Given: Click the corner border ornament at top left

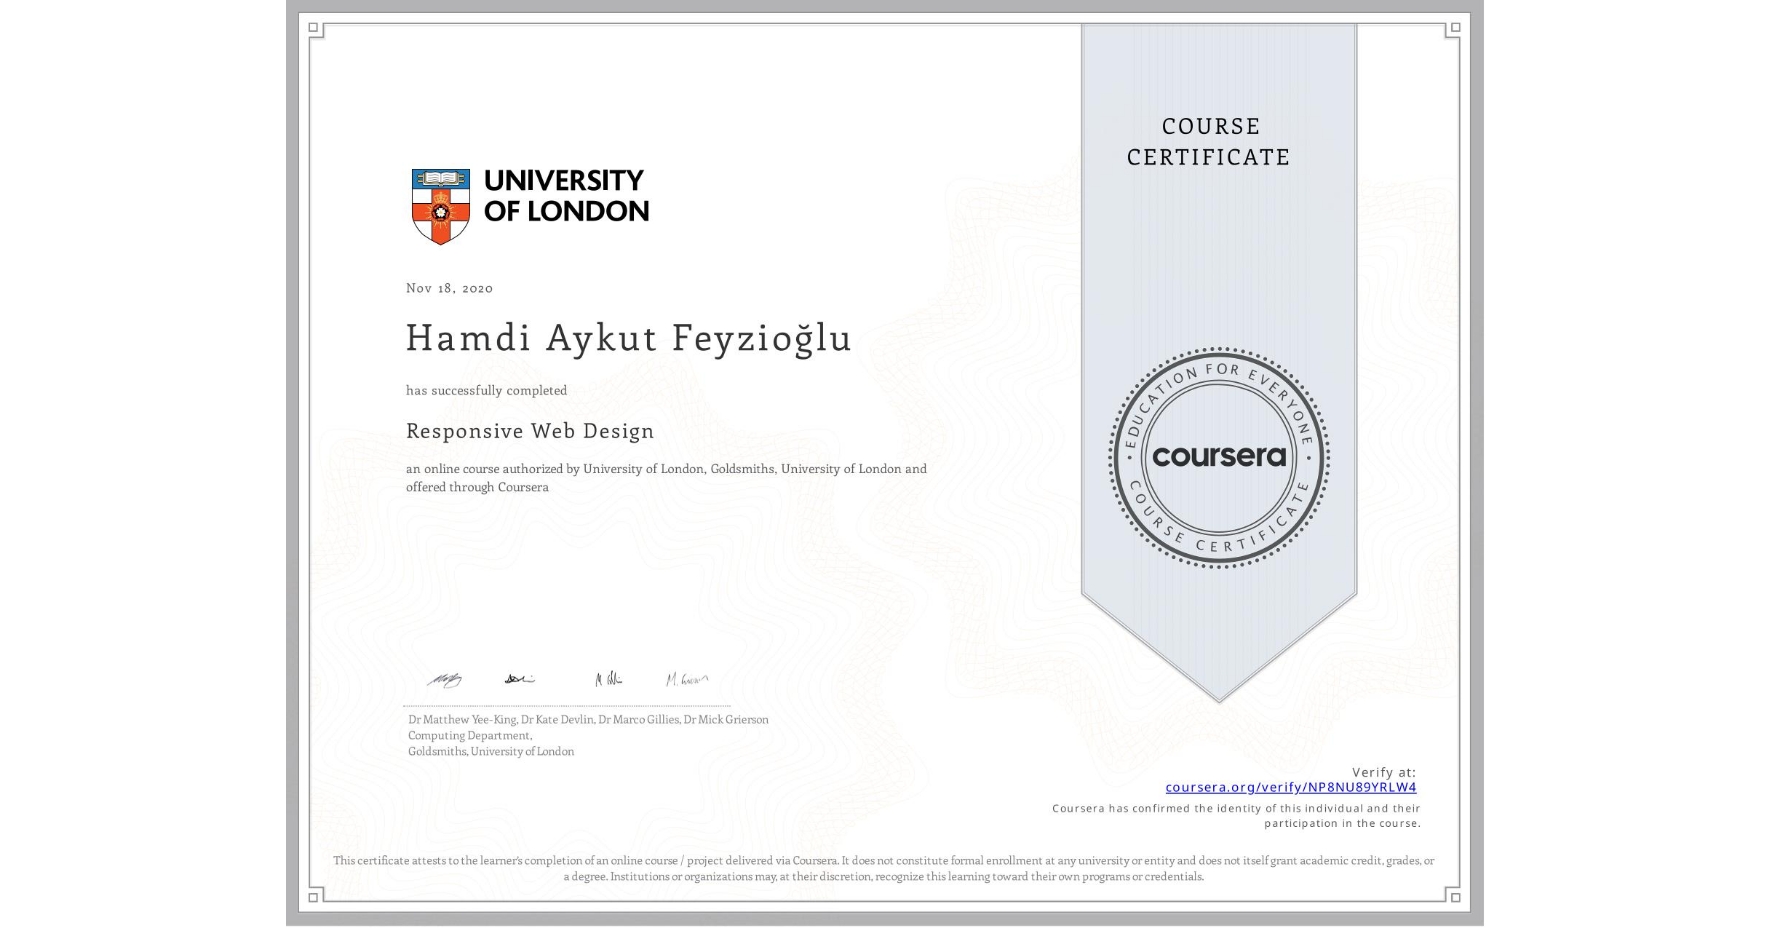Looking at the screenshot, I should [315, 27].
